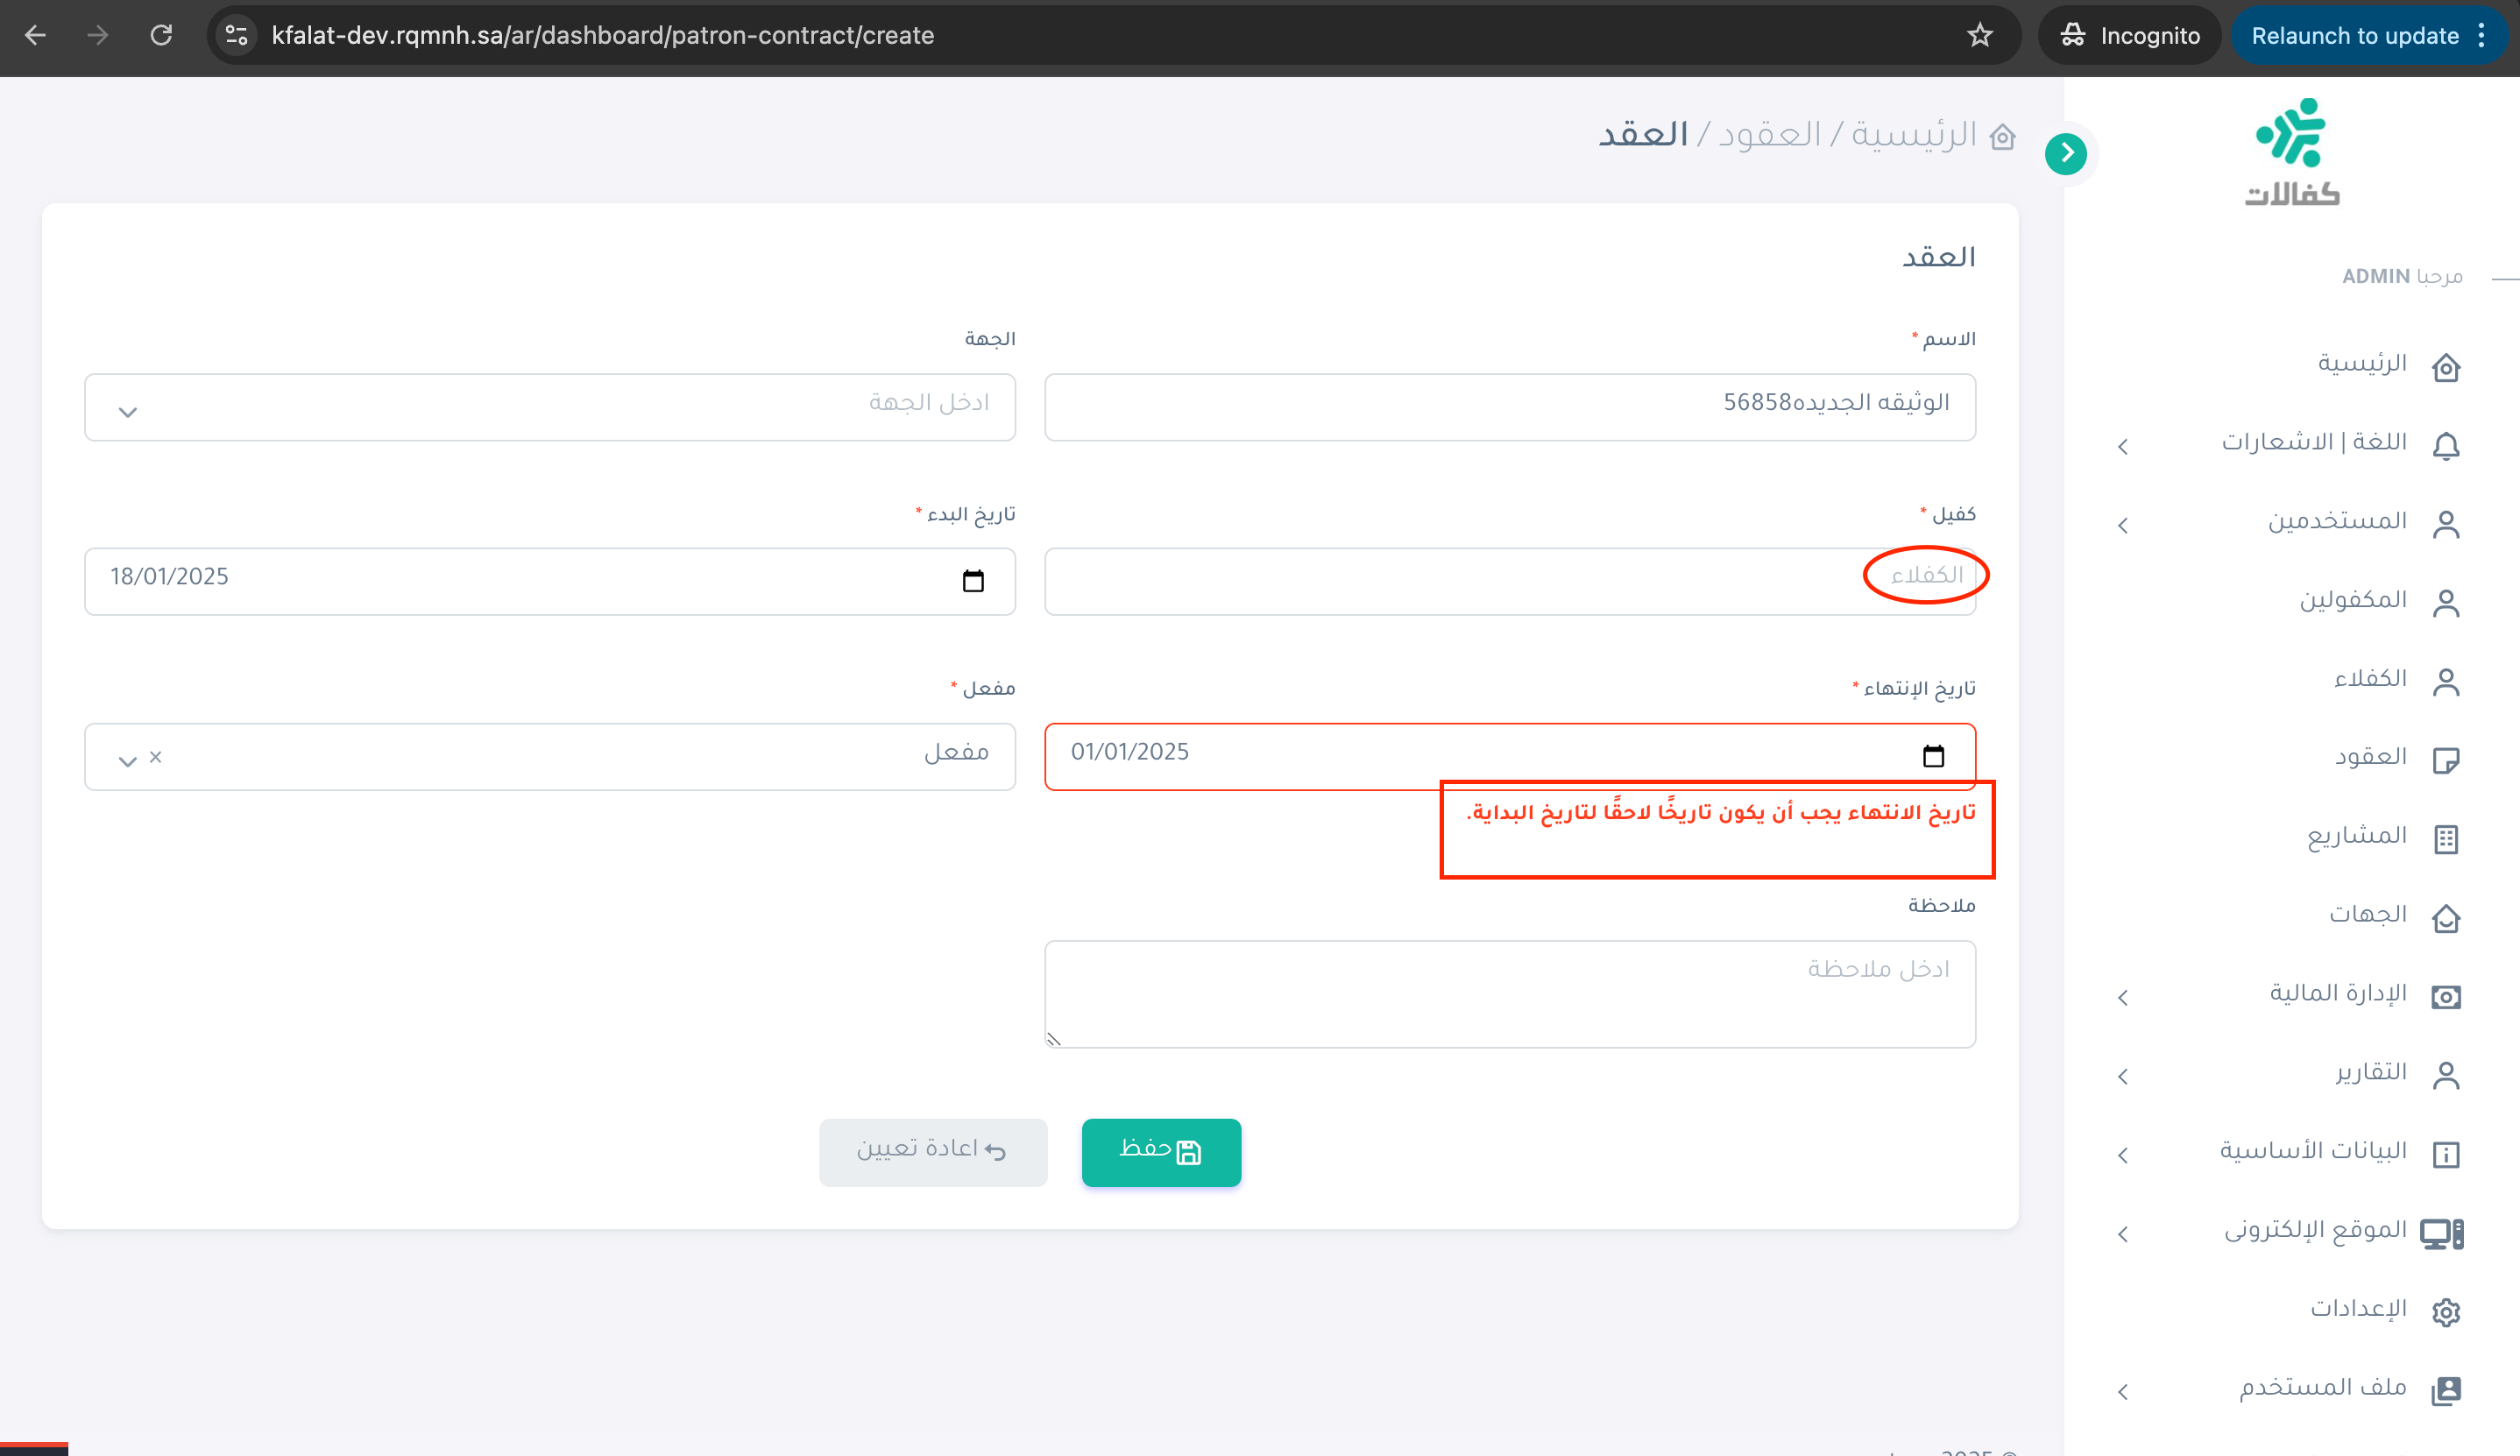This screenshot has height=1456, width=2520.
Task: Click the bell icon for notifications menu
Action: [x=2446, y=445]
